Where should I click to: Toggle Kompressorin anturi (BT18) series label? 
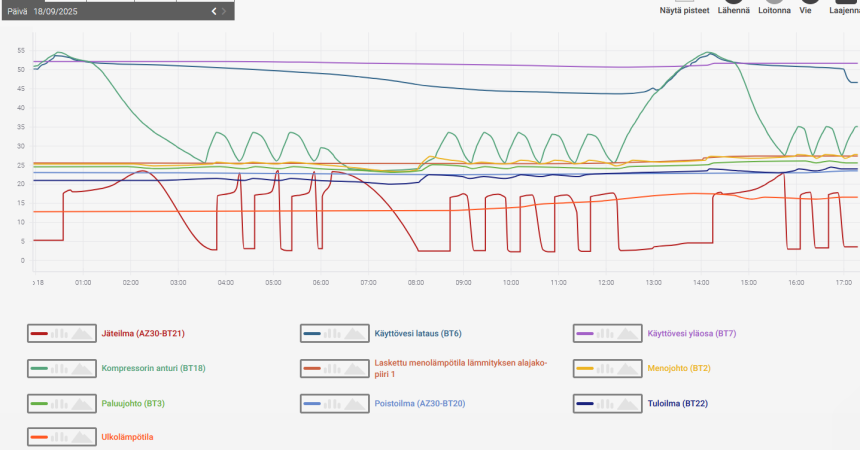click(x=153, y=368)
